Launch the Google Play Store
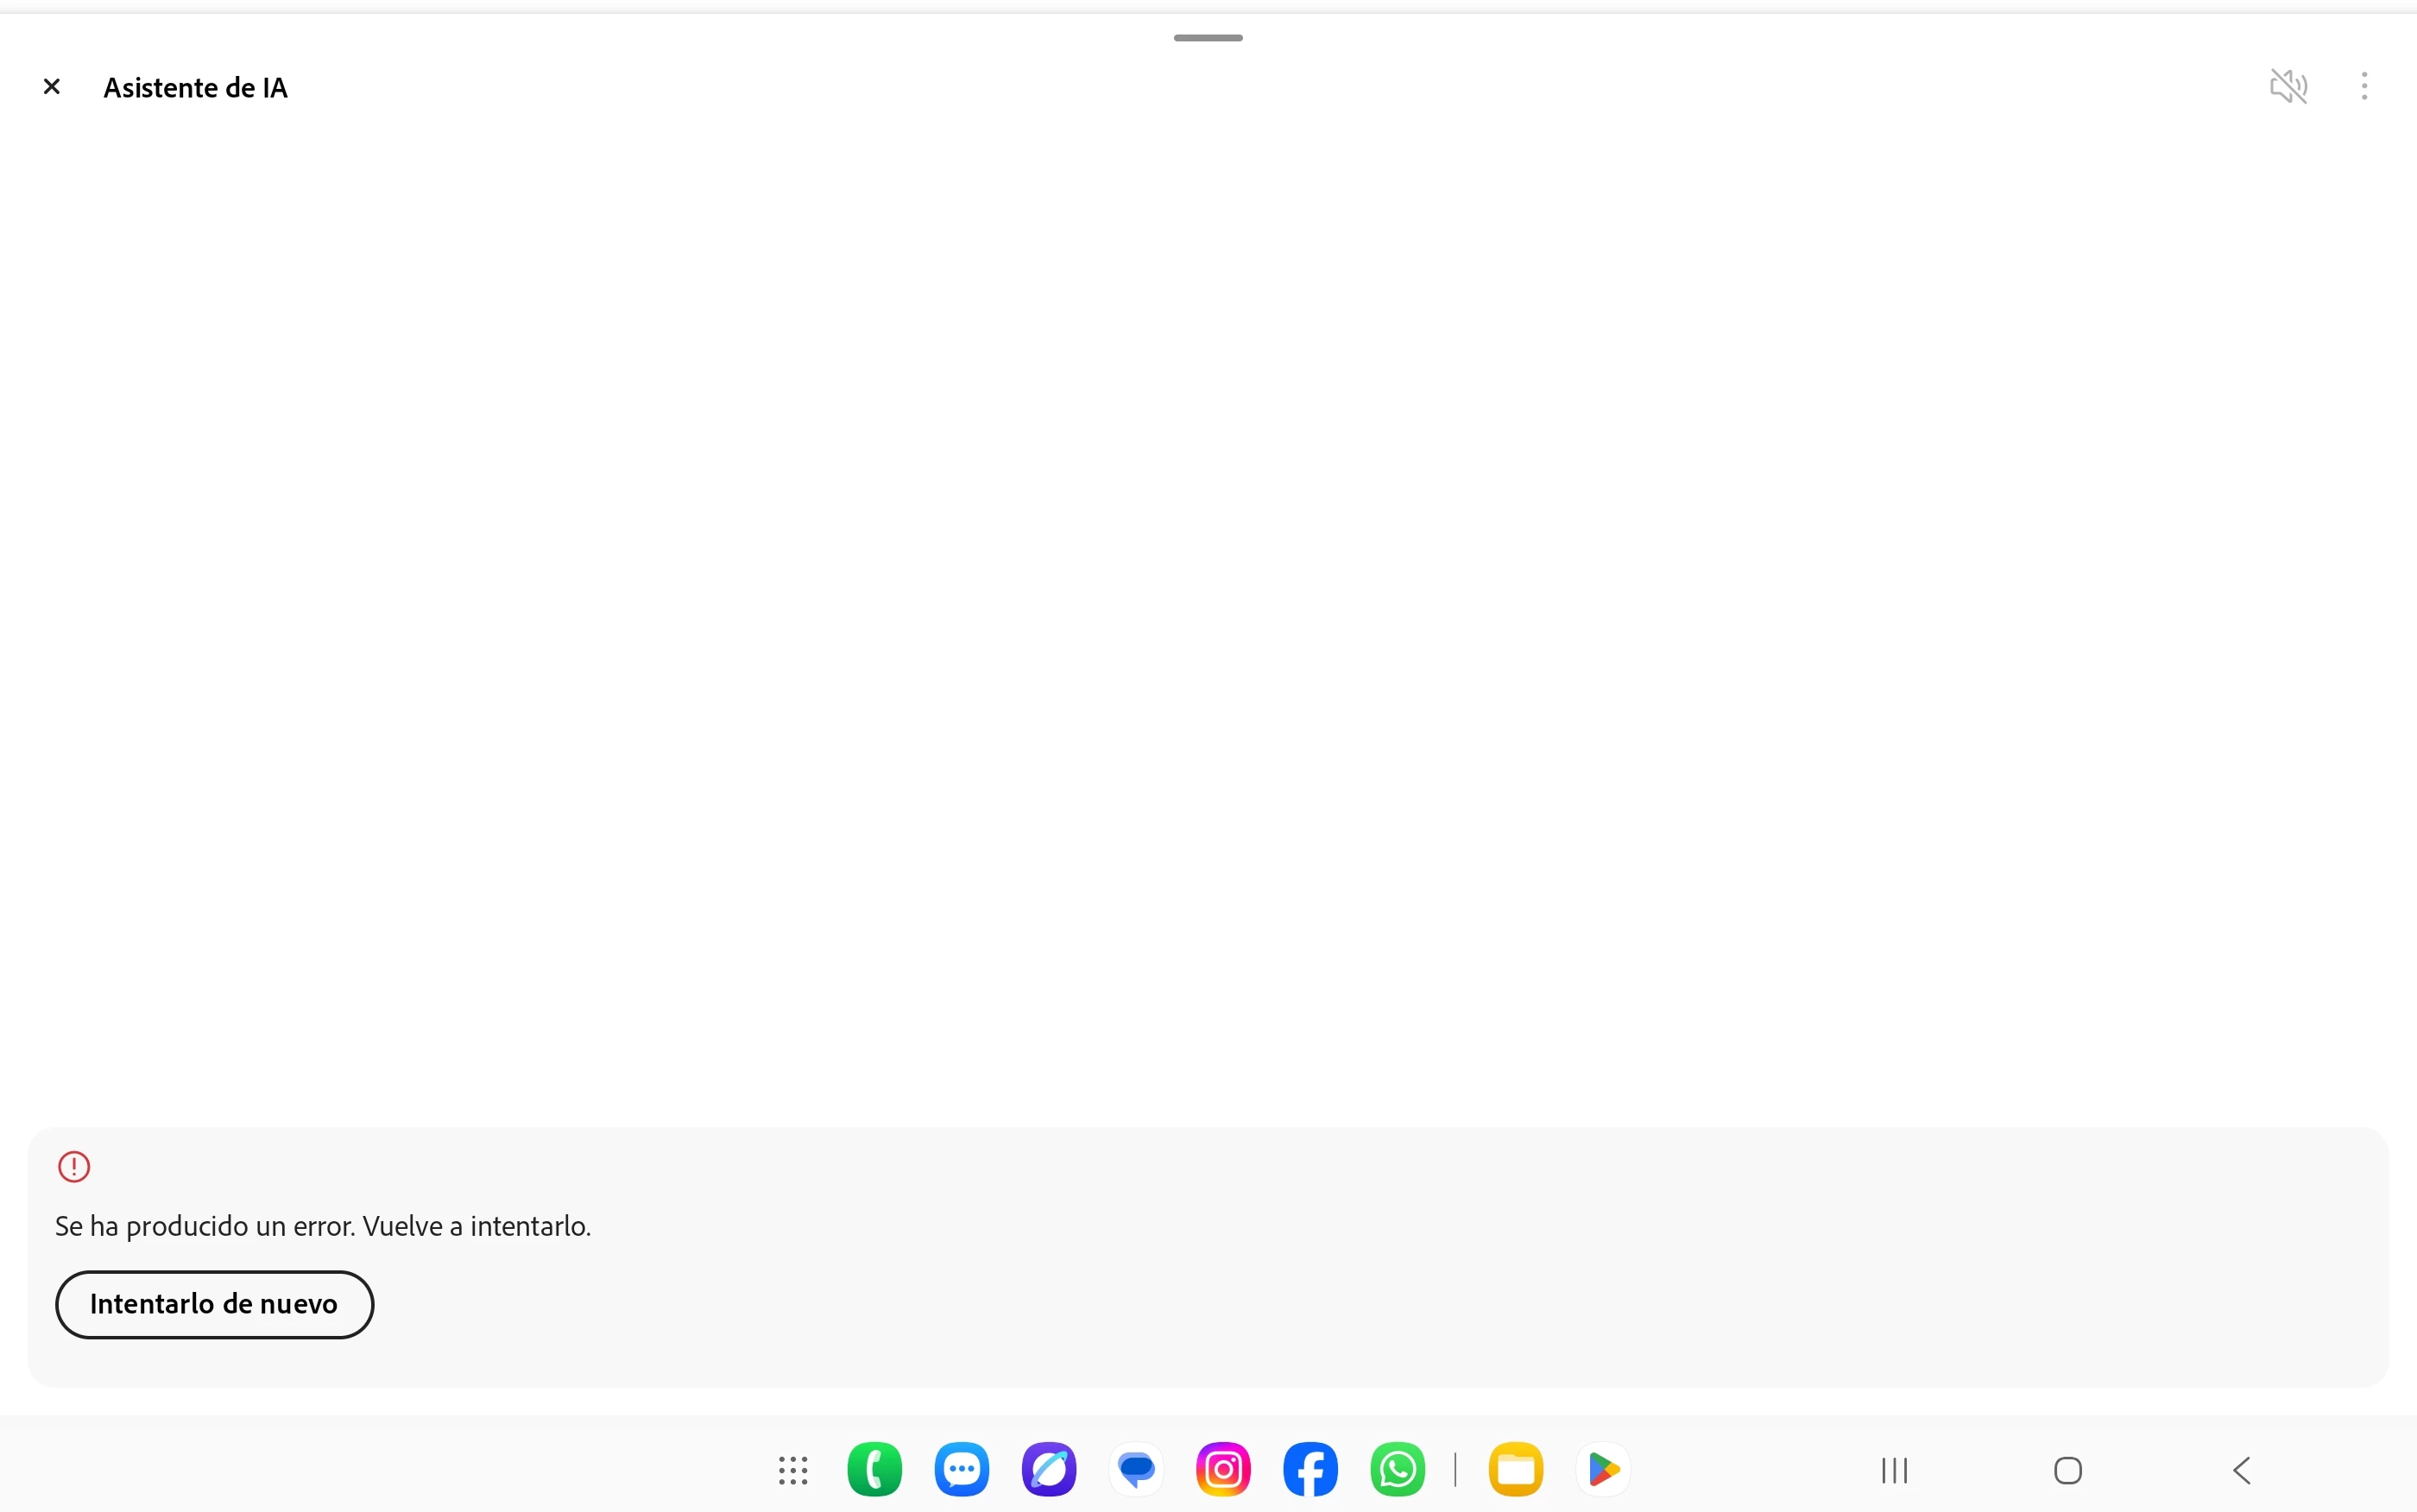The image size is (2417, 1512). click(x=1603, y=1470)
